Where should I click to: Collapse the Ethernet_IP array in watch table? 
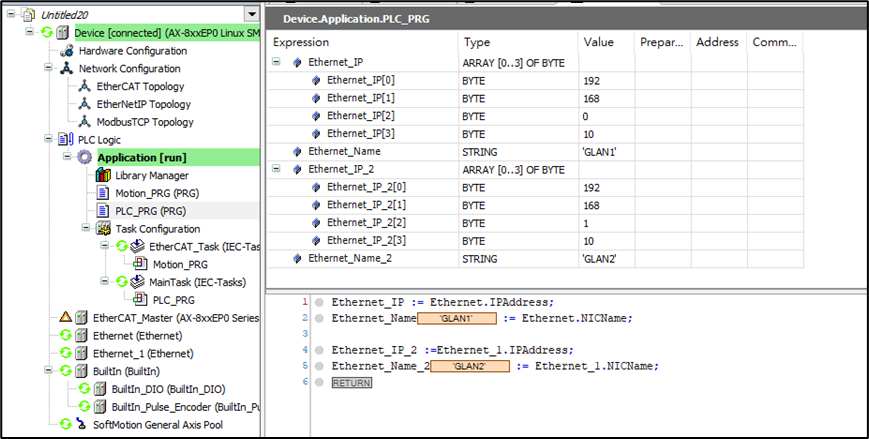click(x=277, y=62)
